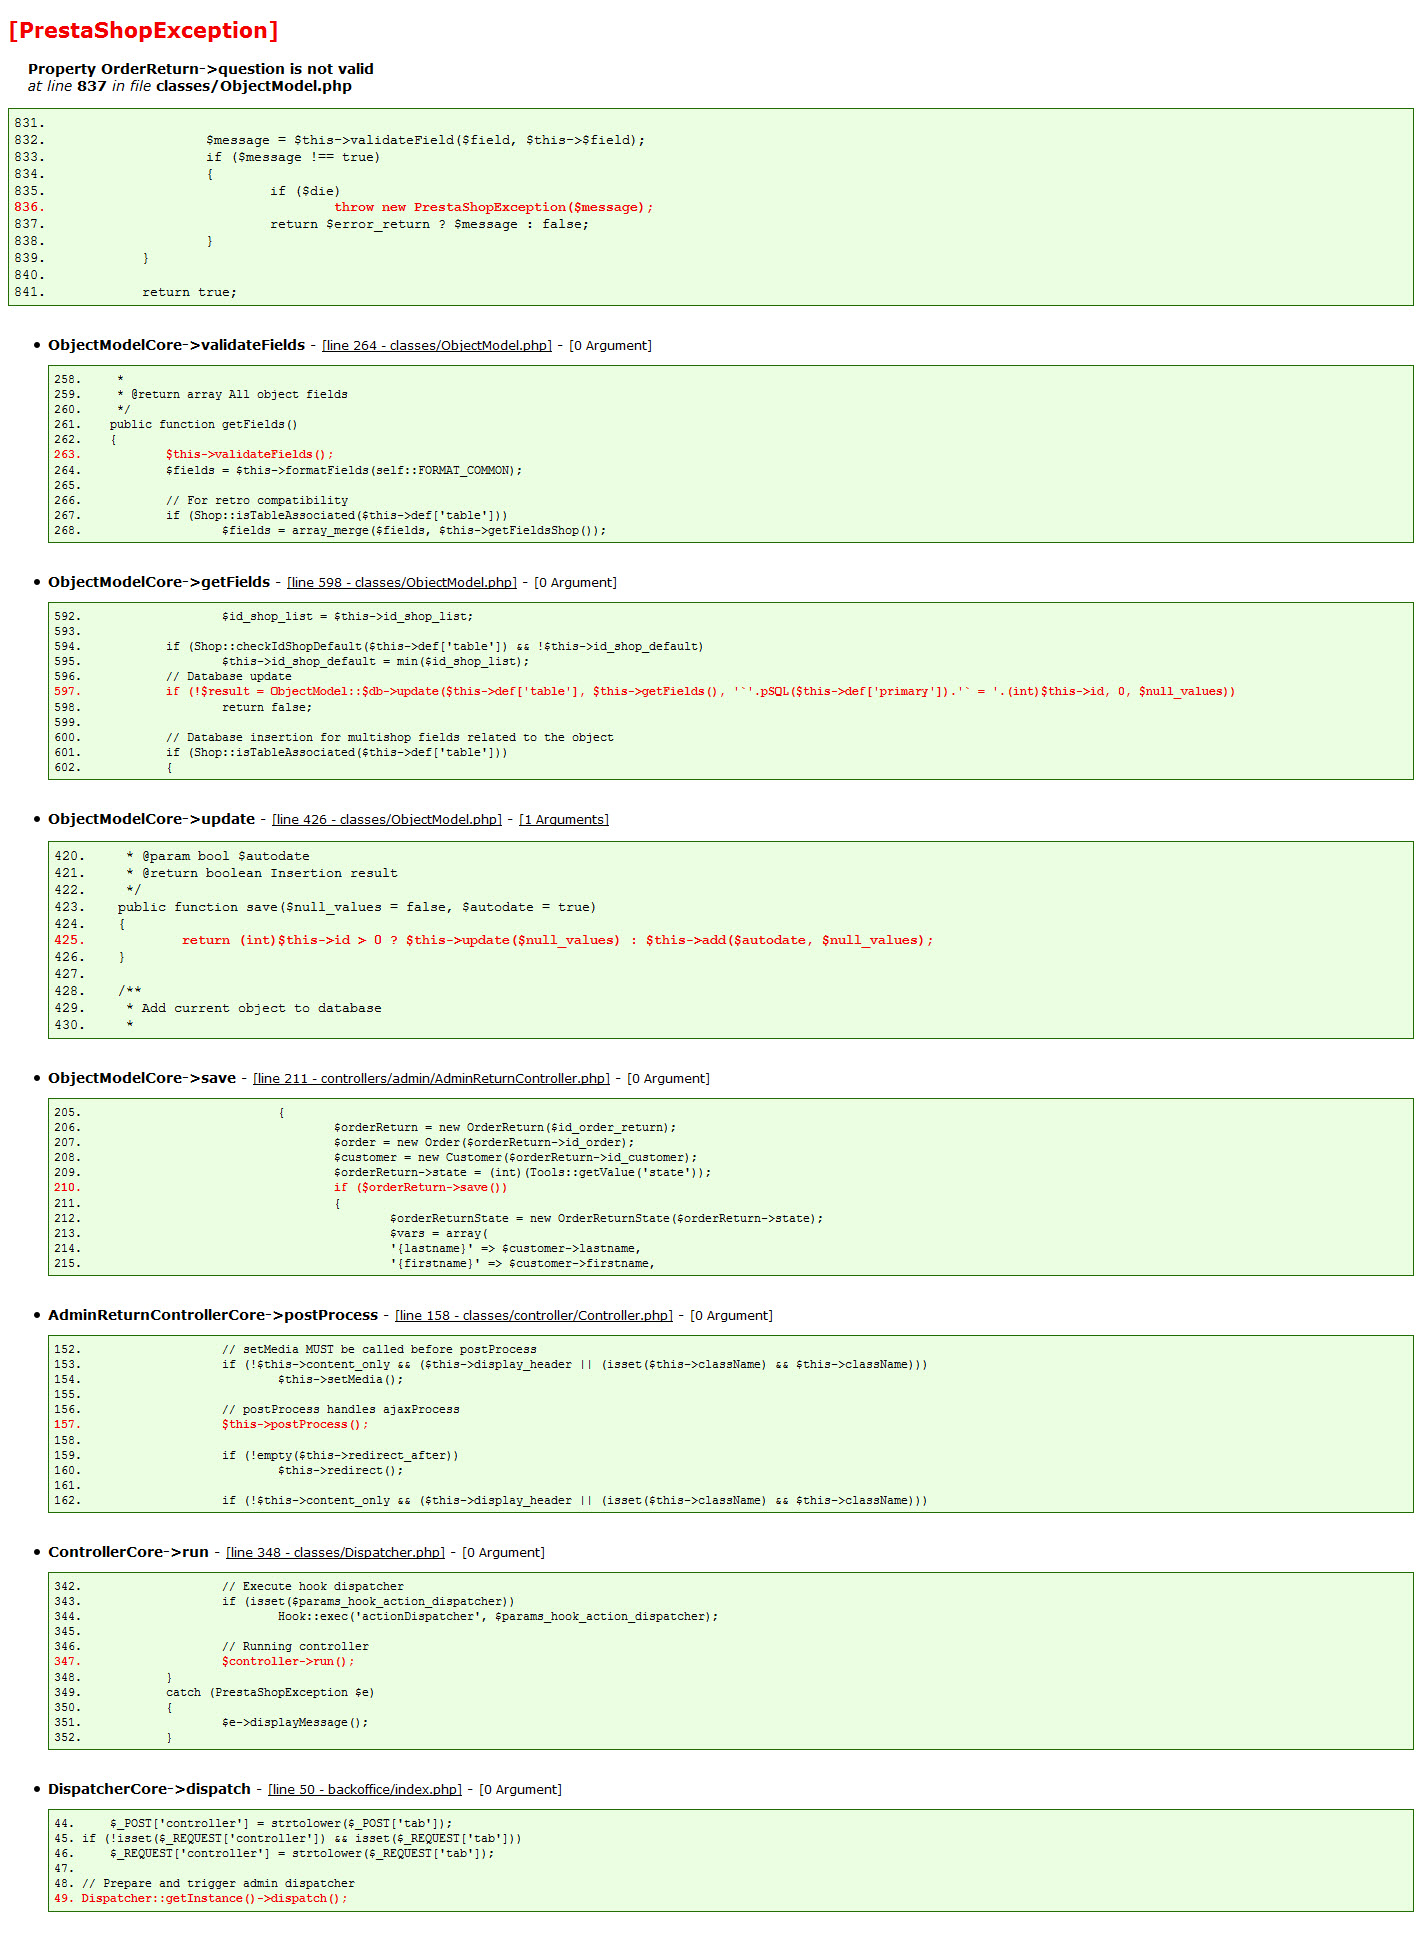Click the '[0 Argument]' text for DispatcherCore->dispatch
The image size is (1424, 1941).
click(x=520, y=1790)
